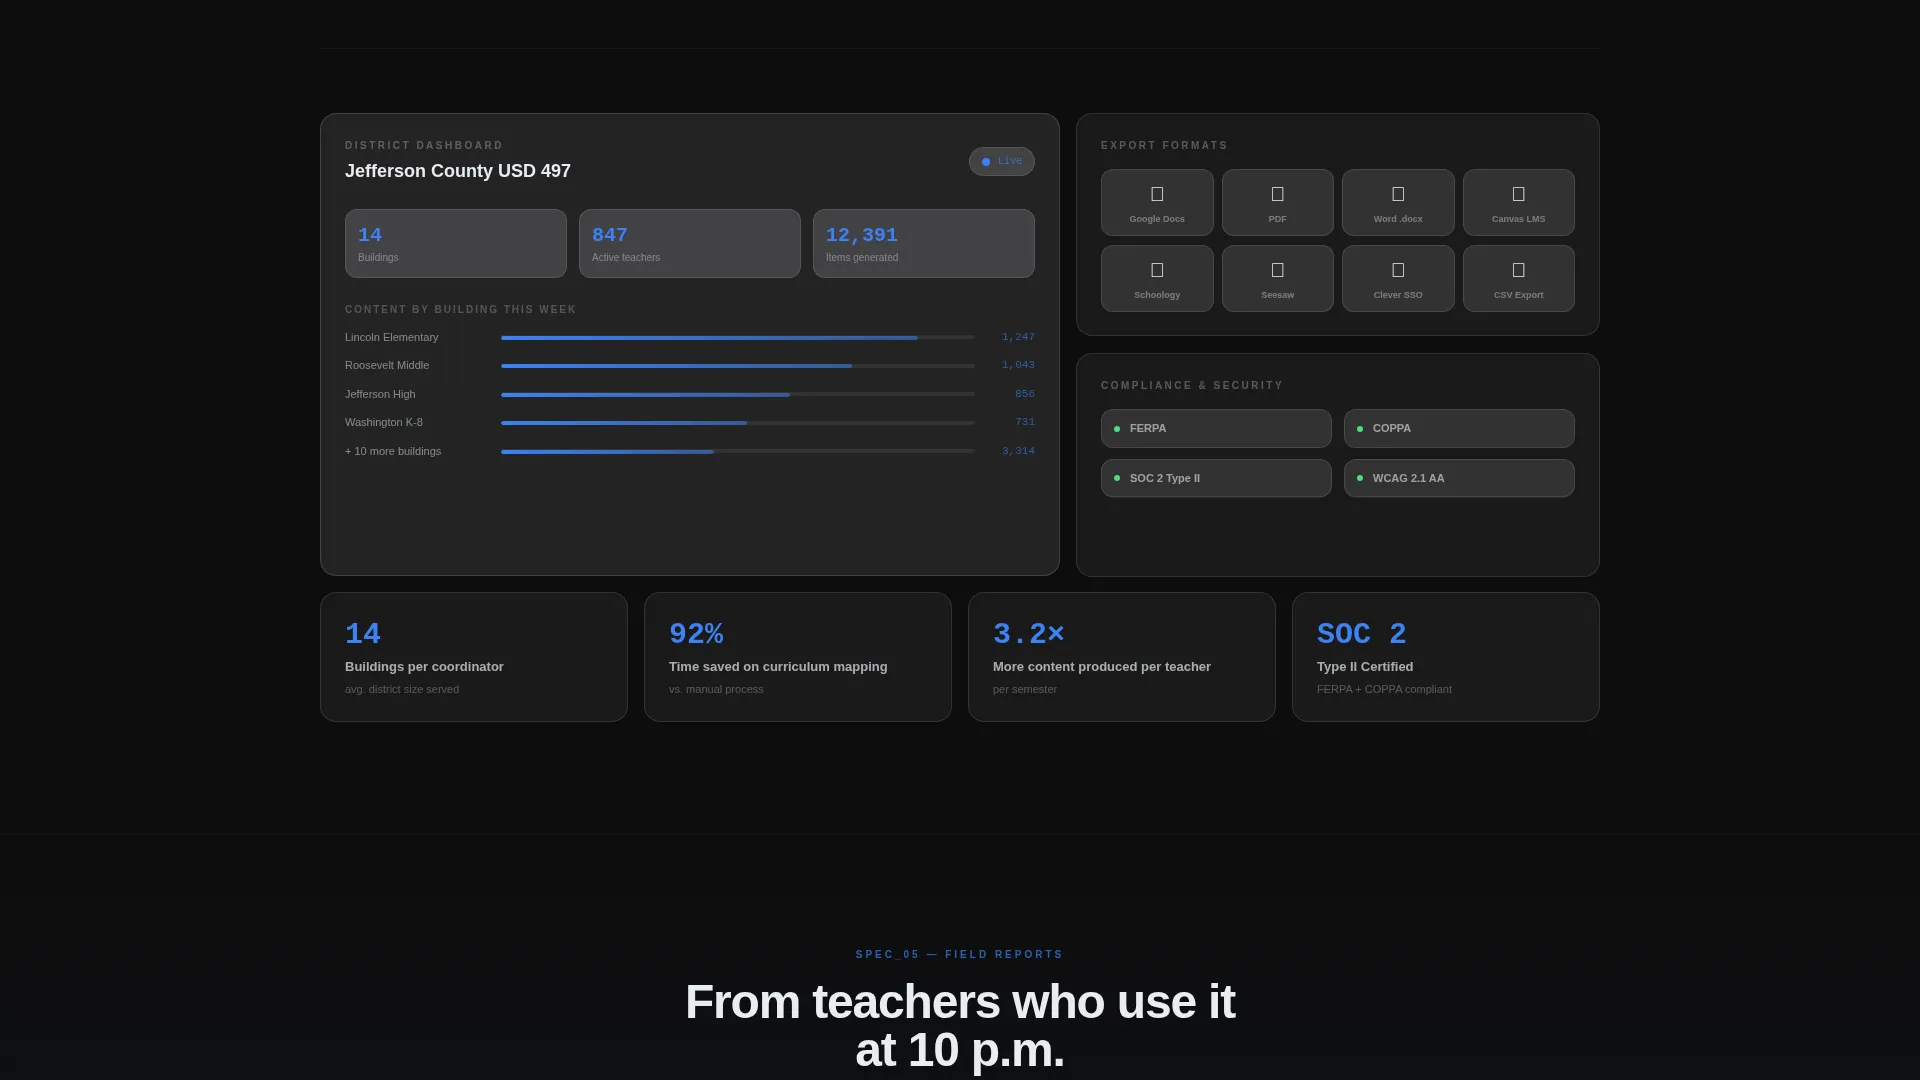Click the From teachers who use it headline

[x=960, y=1026]
